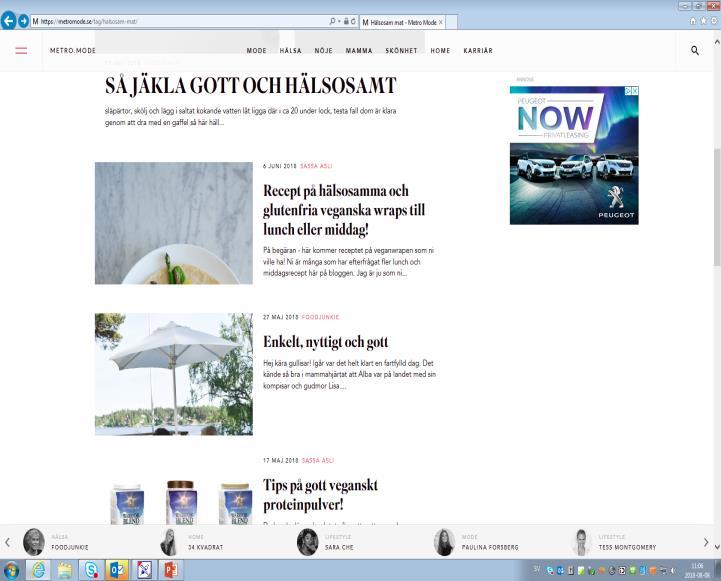721x581 pixels.
Task: Click the SV language indicator in tray
Action: pos(537,569)
